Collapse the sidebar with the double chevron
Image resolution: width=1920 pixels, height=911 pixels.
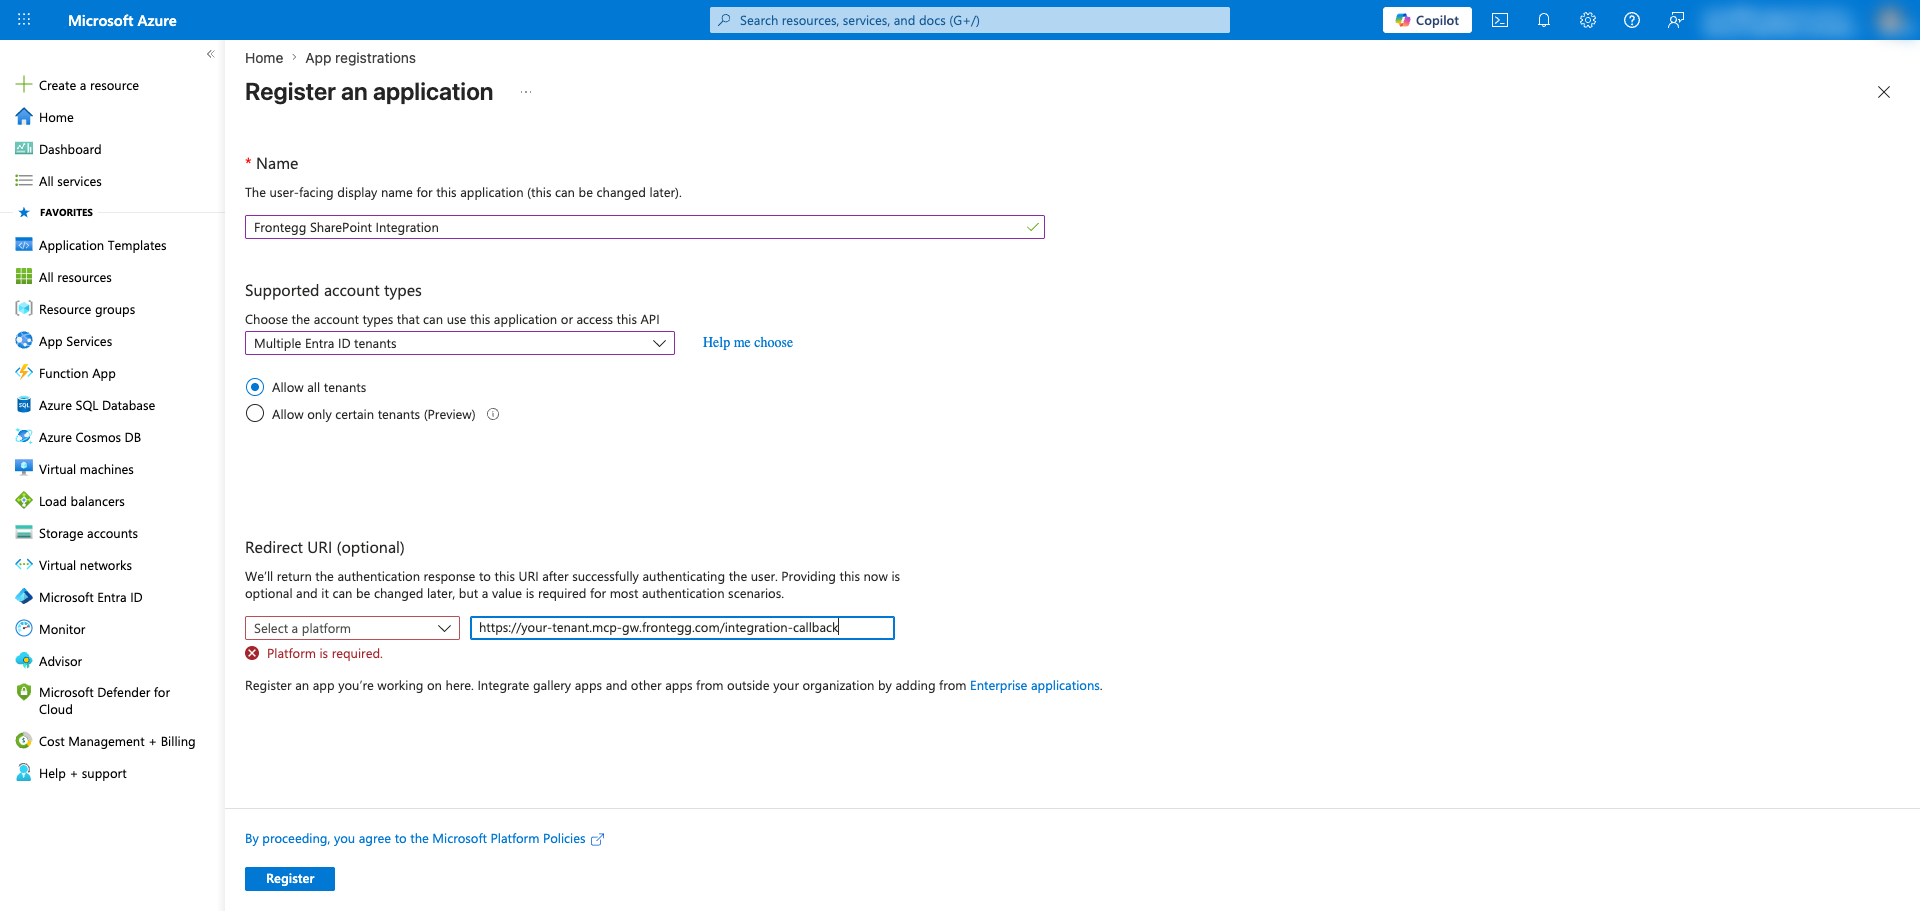click(x=210, y=54)
